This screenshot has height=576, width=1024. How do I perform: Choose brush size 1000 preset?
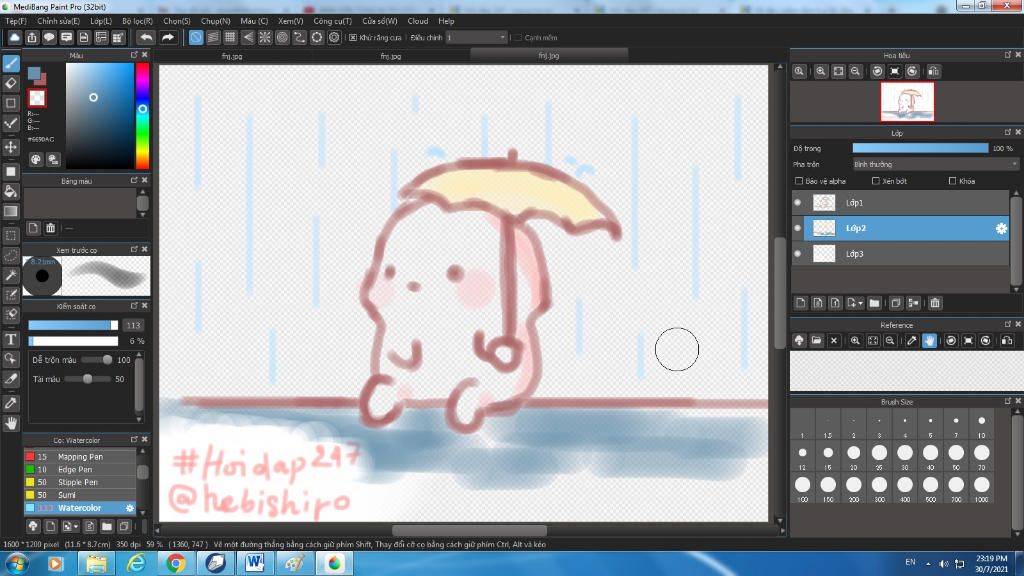981,488
